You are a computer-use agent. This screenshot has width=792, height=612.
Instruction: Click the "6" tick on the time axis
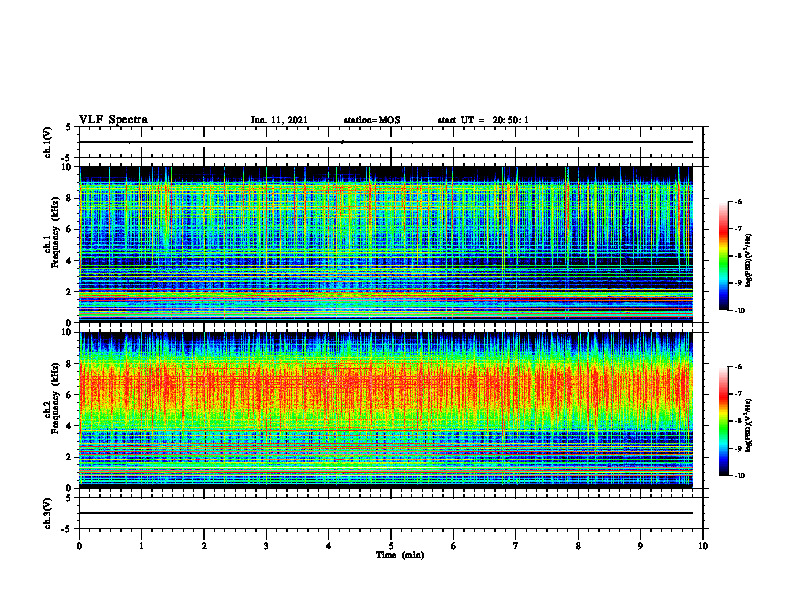454,546
